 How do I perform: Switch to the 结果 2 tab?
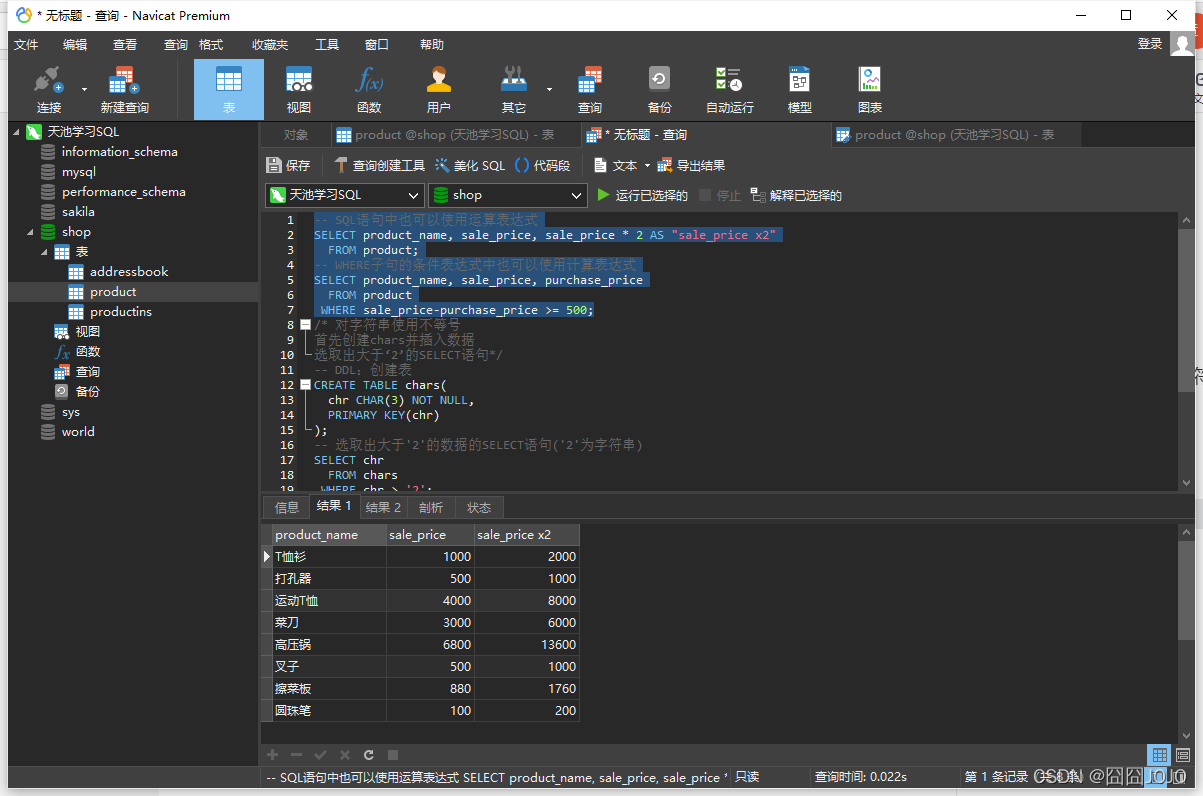pos(383,507)
